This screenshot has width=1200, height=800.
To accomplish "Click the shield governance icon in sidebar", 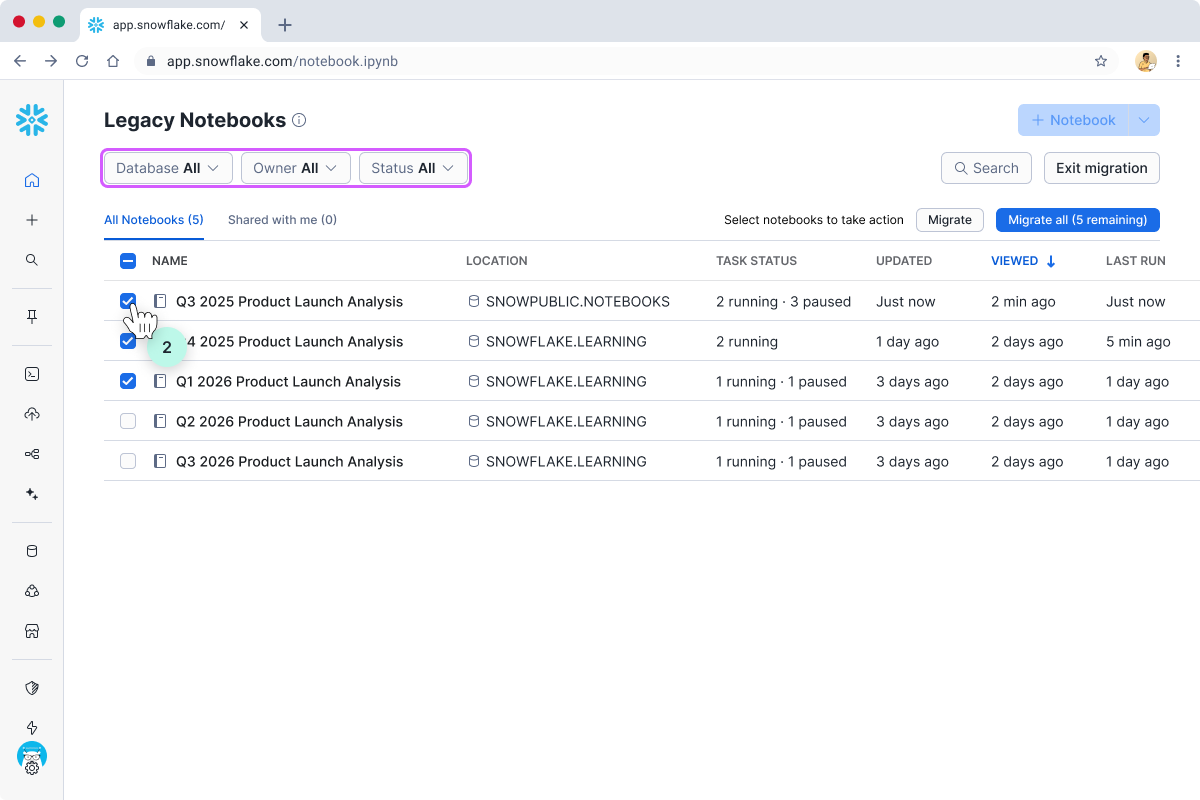I will point(32,688).
